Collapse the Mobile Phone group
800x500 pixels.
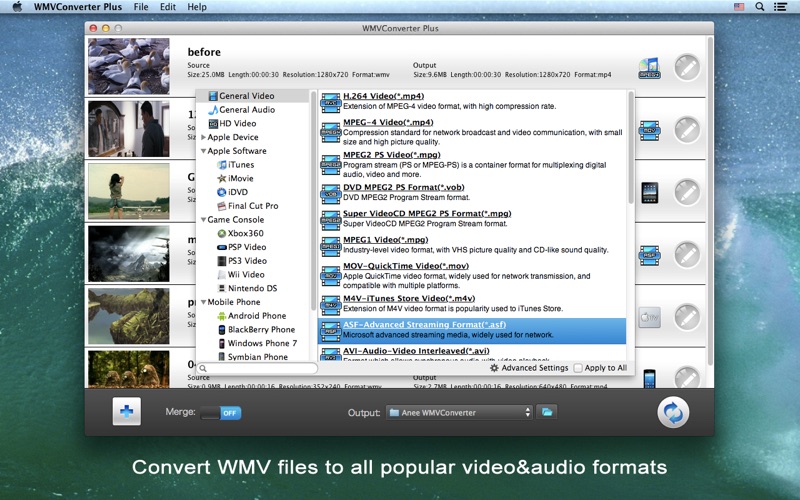tap(204, 302)
